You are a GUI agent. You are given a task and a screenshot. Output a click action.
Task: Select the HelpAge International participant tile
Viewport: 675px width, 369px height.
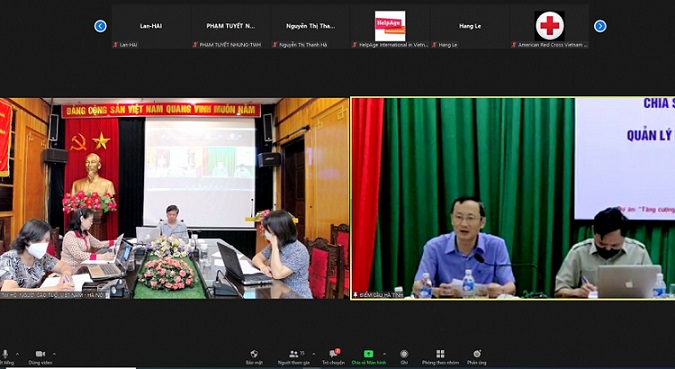[390, 26]
